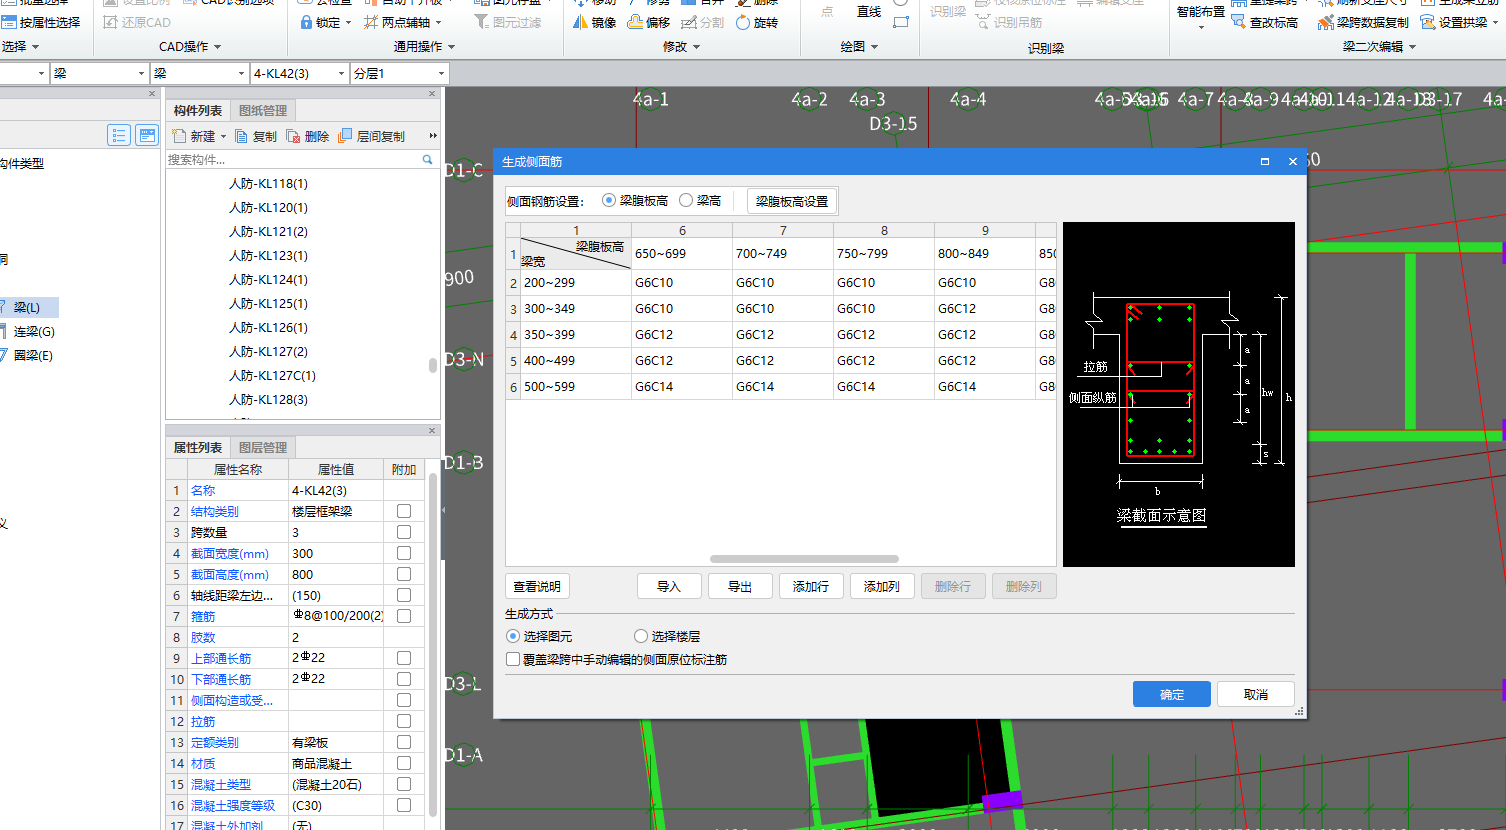
Task: Click the 新建 new component icon
Action: (179, 136)
